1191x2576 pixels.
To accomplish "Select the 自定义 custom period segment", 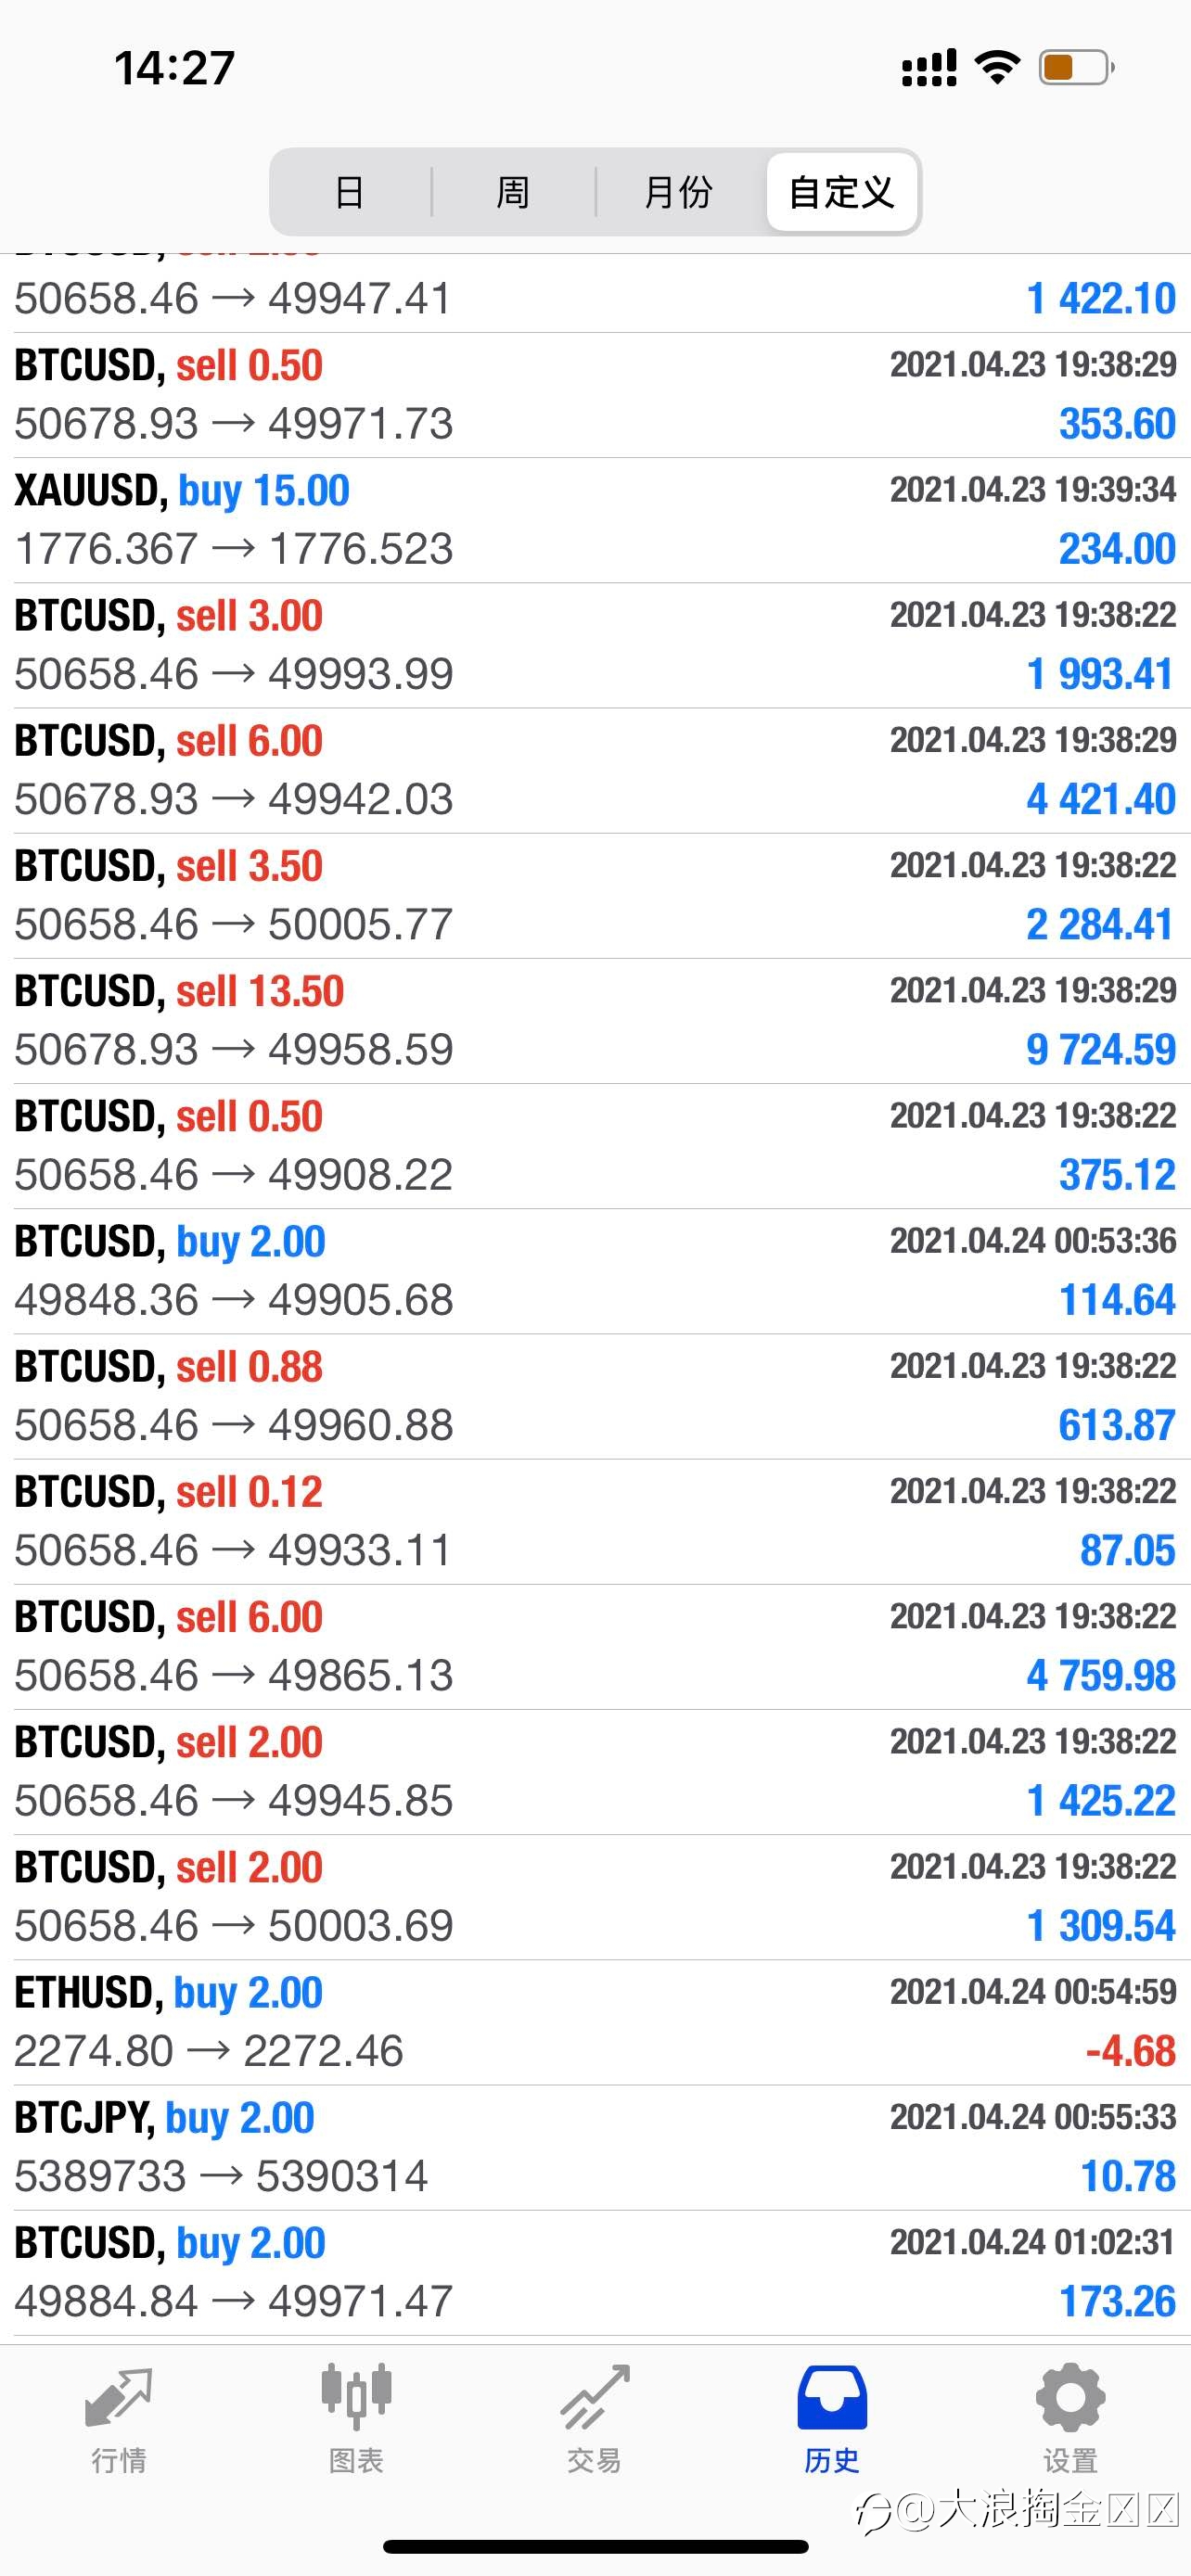I will [841, 192].
